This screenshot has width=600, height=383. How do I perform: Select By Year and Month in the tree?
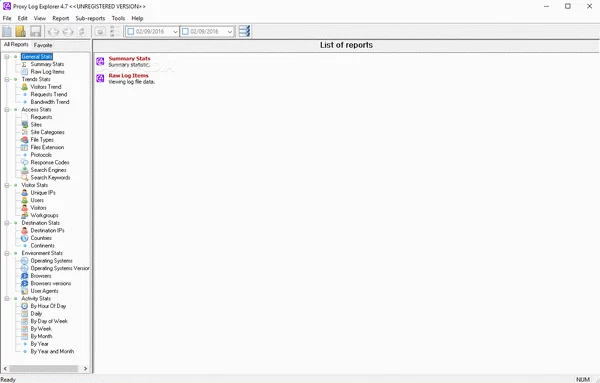[52, 352]
